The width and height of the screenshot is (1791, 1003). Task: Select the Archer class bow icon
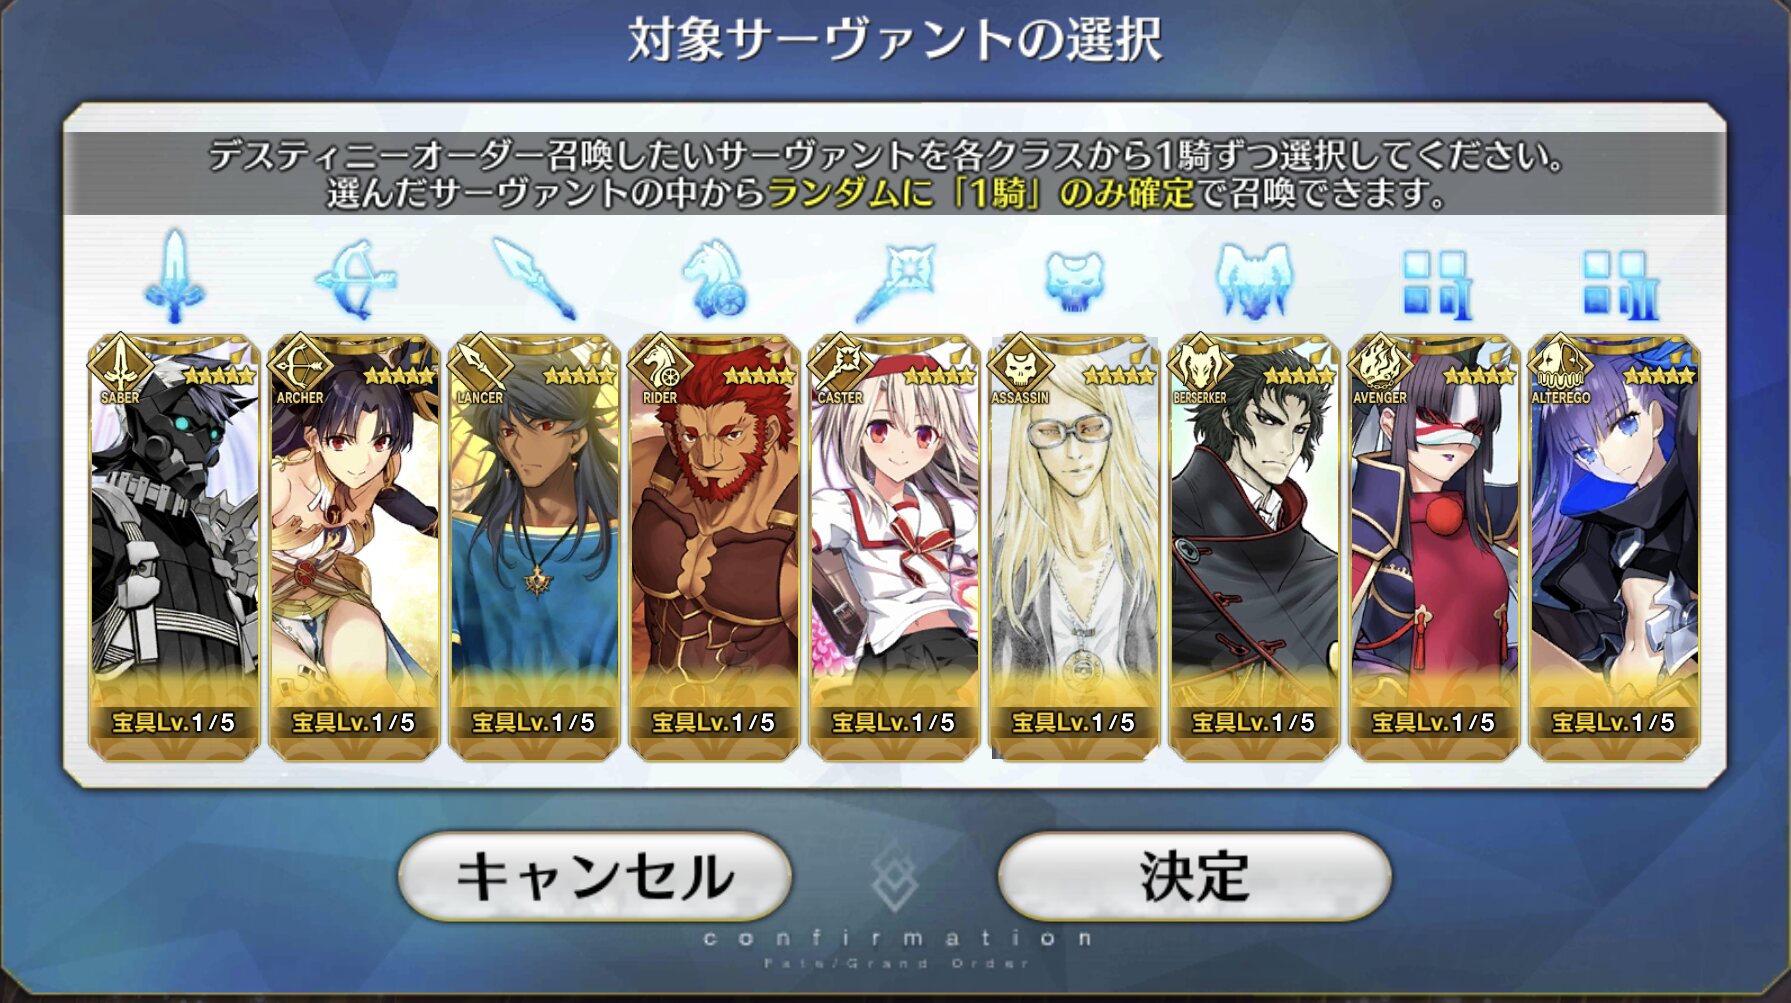[355, 279]
